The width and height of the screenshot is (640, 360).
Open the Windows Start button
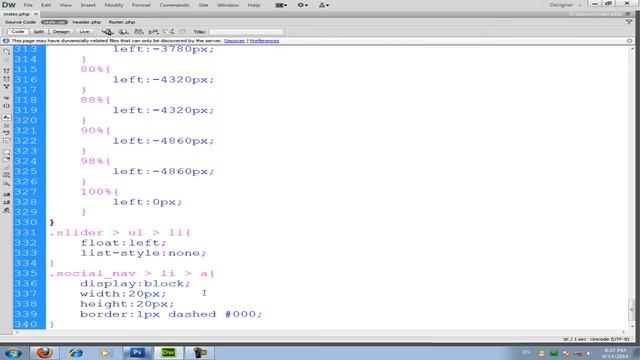pyautogui.click(x=13, y=353)
